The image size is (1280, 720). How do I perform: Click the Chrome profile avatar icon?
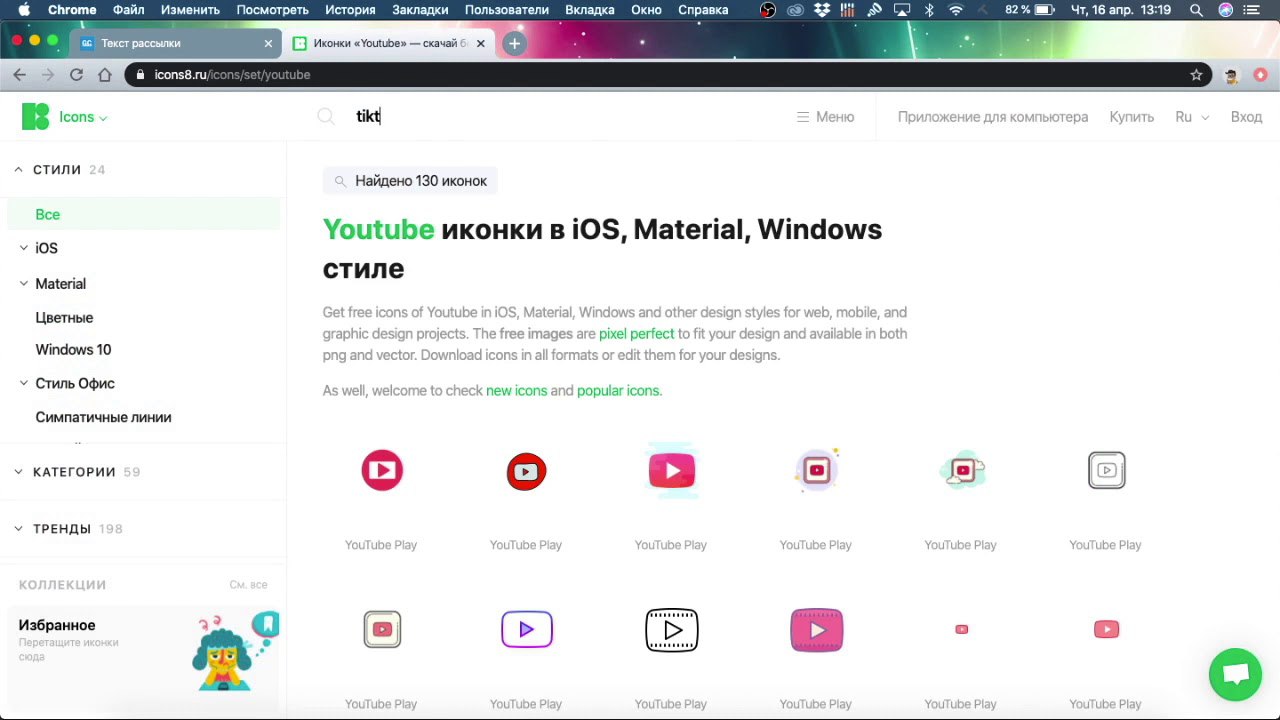tap(1231, 75)
